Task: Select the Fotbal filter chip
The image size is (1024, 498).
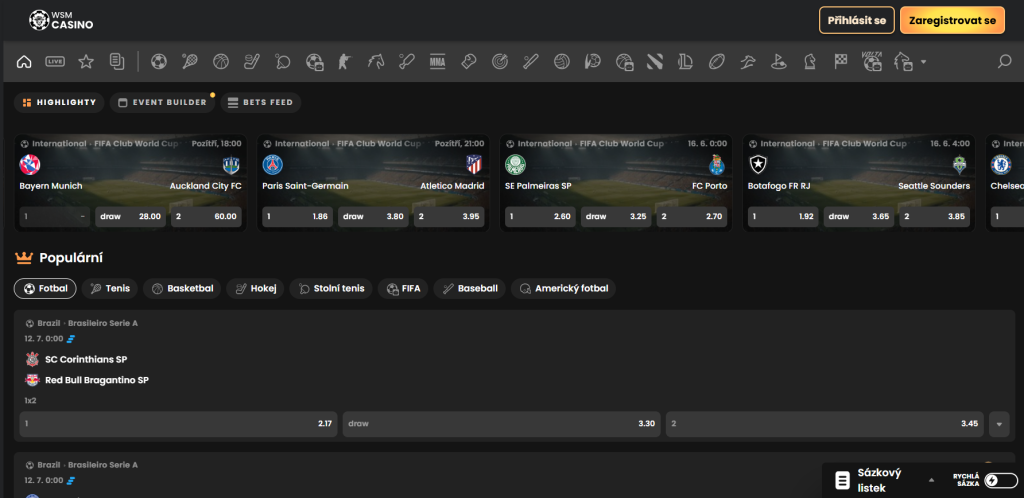Action: tap(45, 288)
